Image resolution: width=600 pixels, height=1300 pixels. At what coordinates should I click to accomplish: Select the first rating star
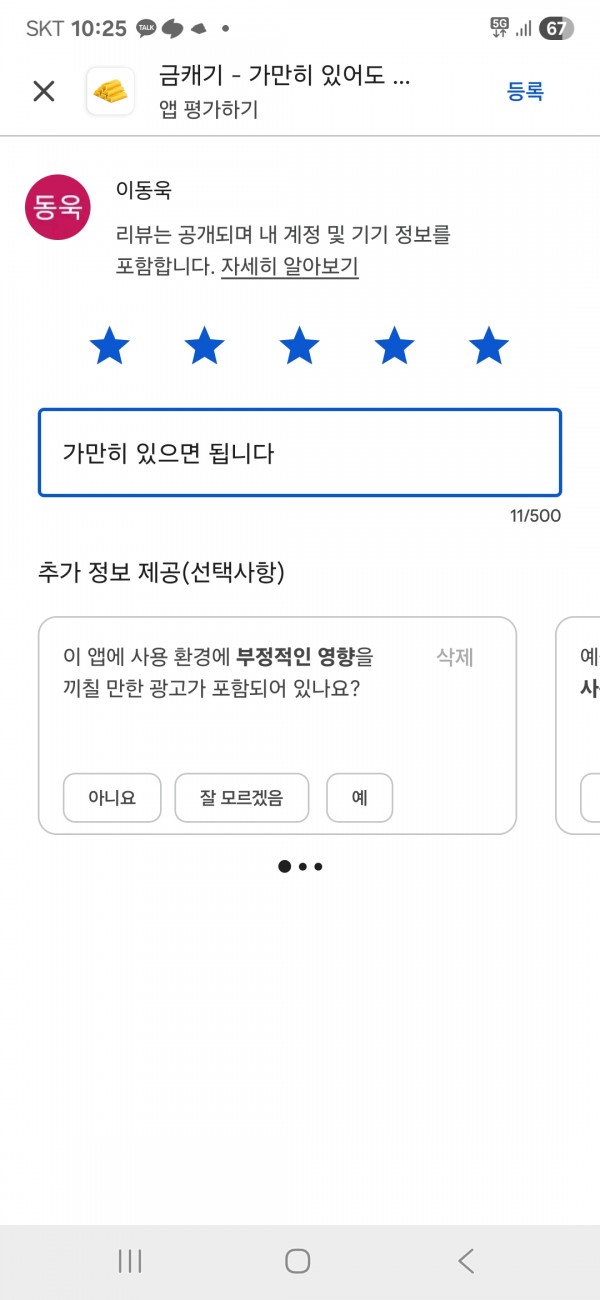(109, 346)
